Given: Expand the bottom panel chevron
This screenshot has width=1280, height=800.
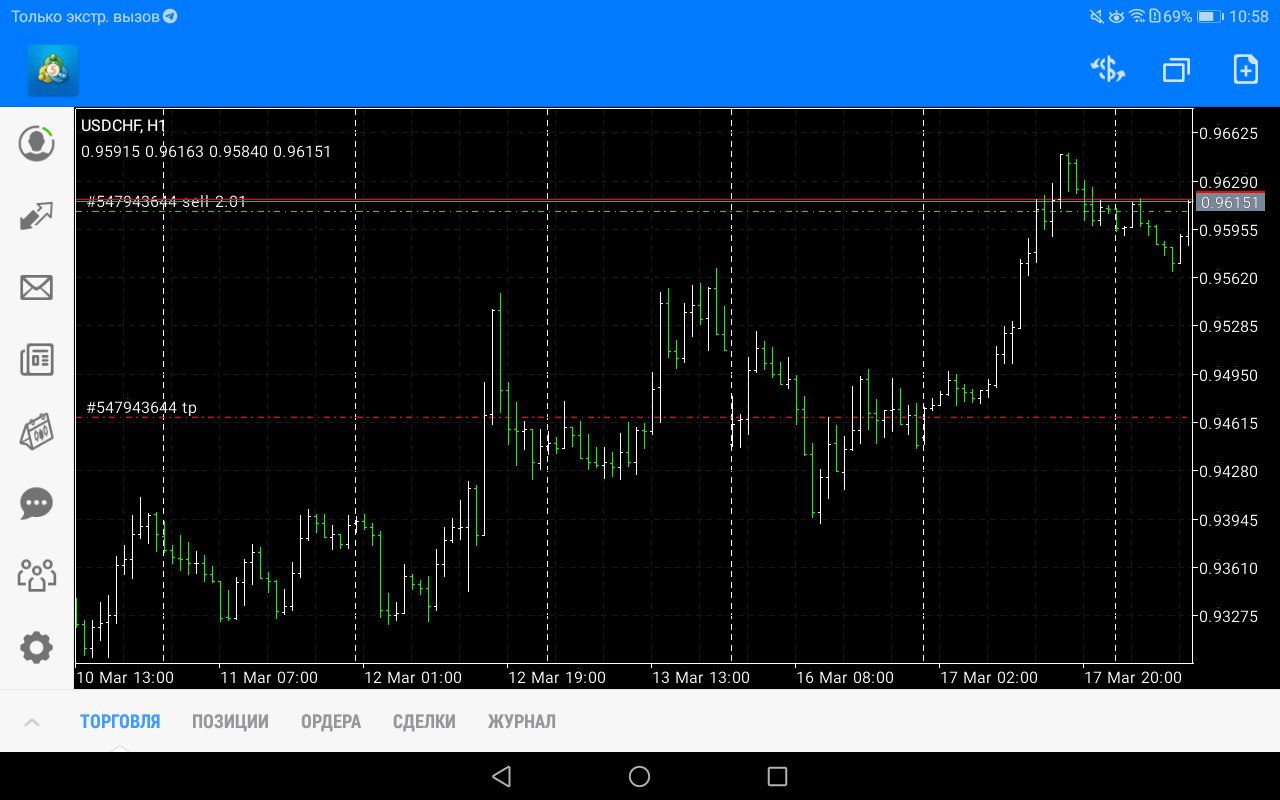Looking at the screenshot, I should point(32,721).
